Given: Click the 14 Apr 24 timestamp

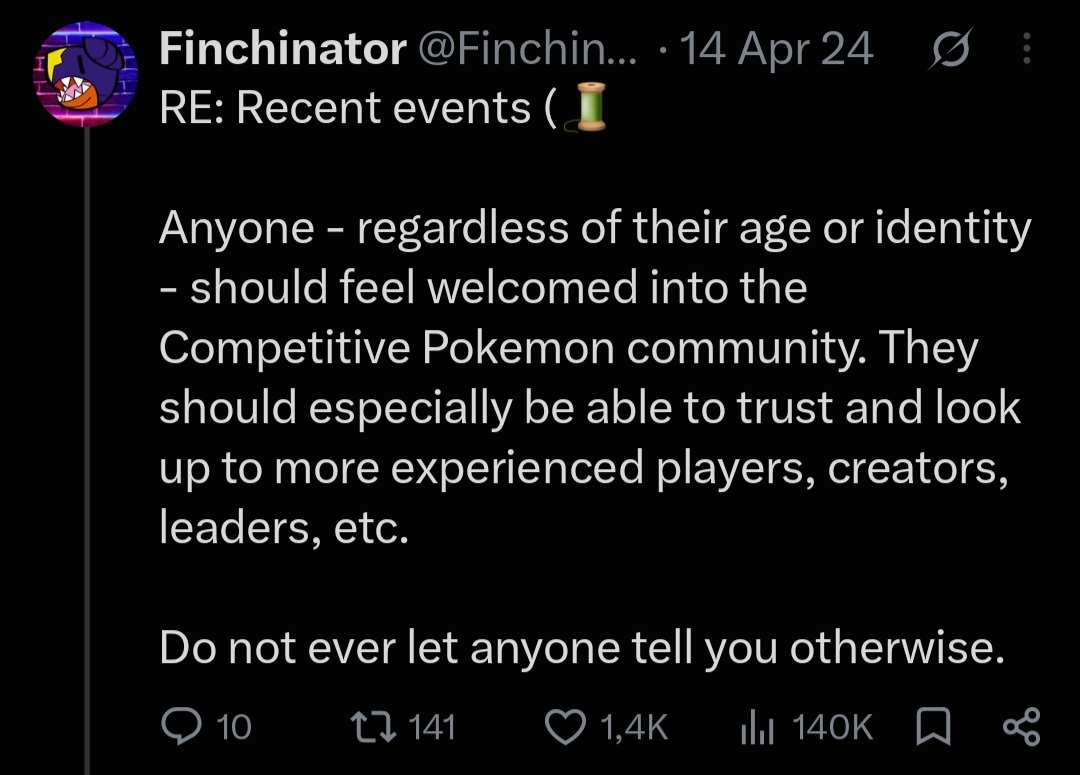Looking at the screenshot, I should point(776,49).
